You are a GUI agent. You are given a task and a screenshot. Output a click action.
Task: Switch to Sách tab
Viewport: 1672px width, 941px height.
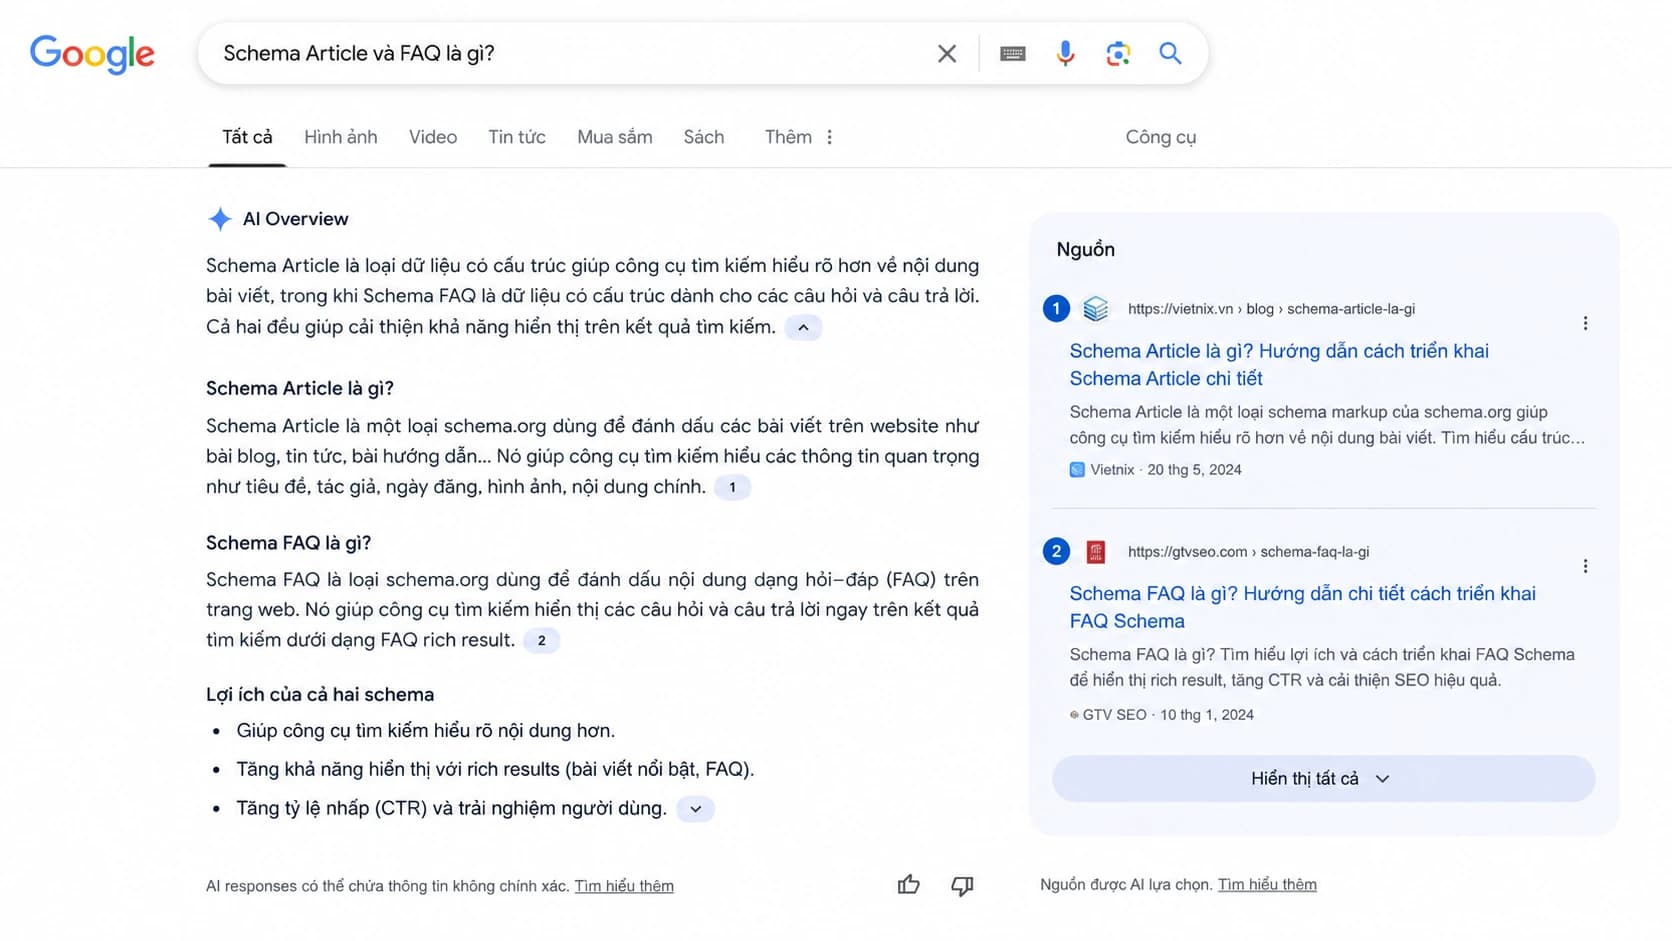(x=704, y=137)
